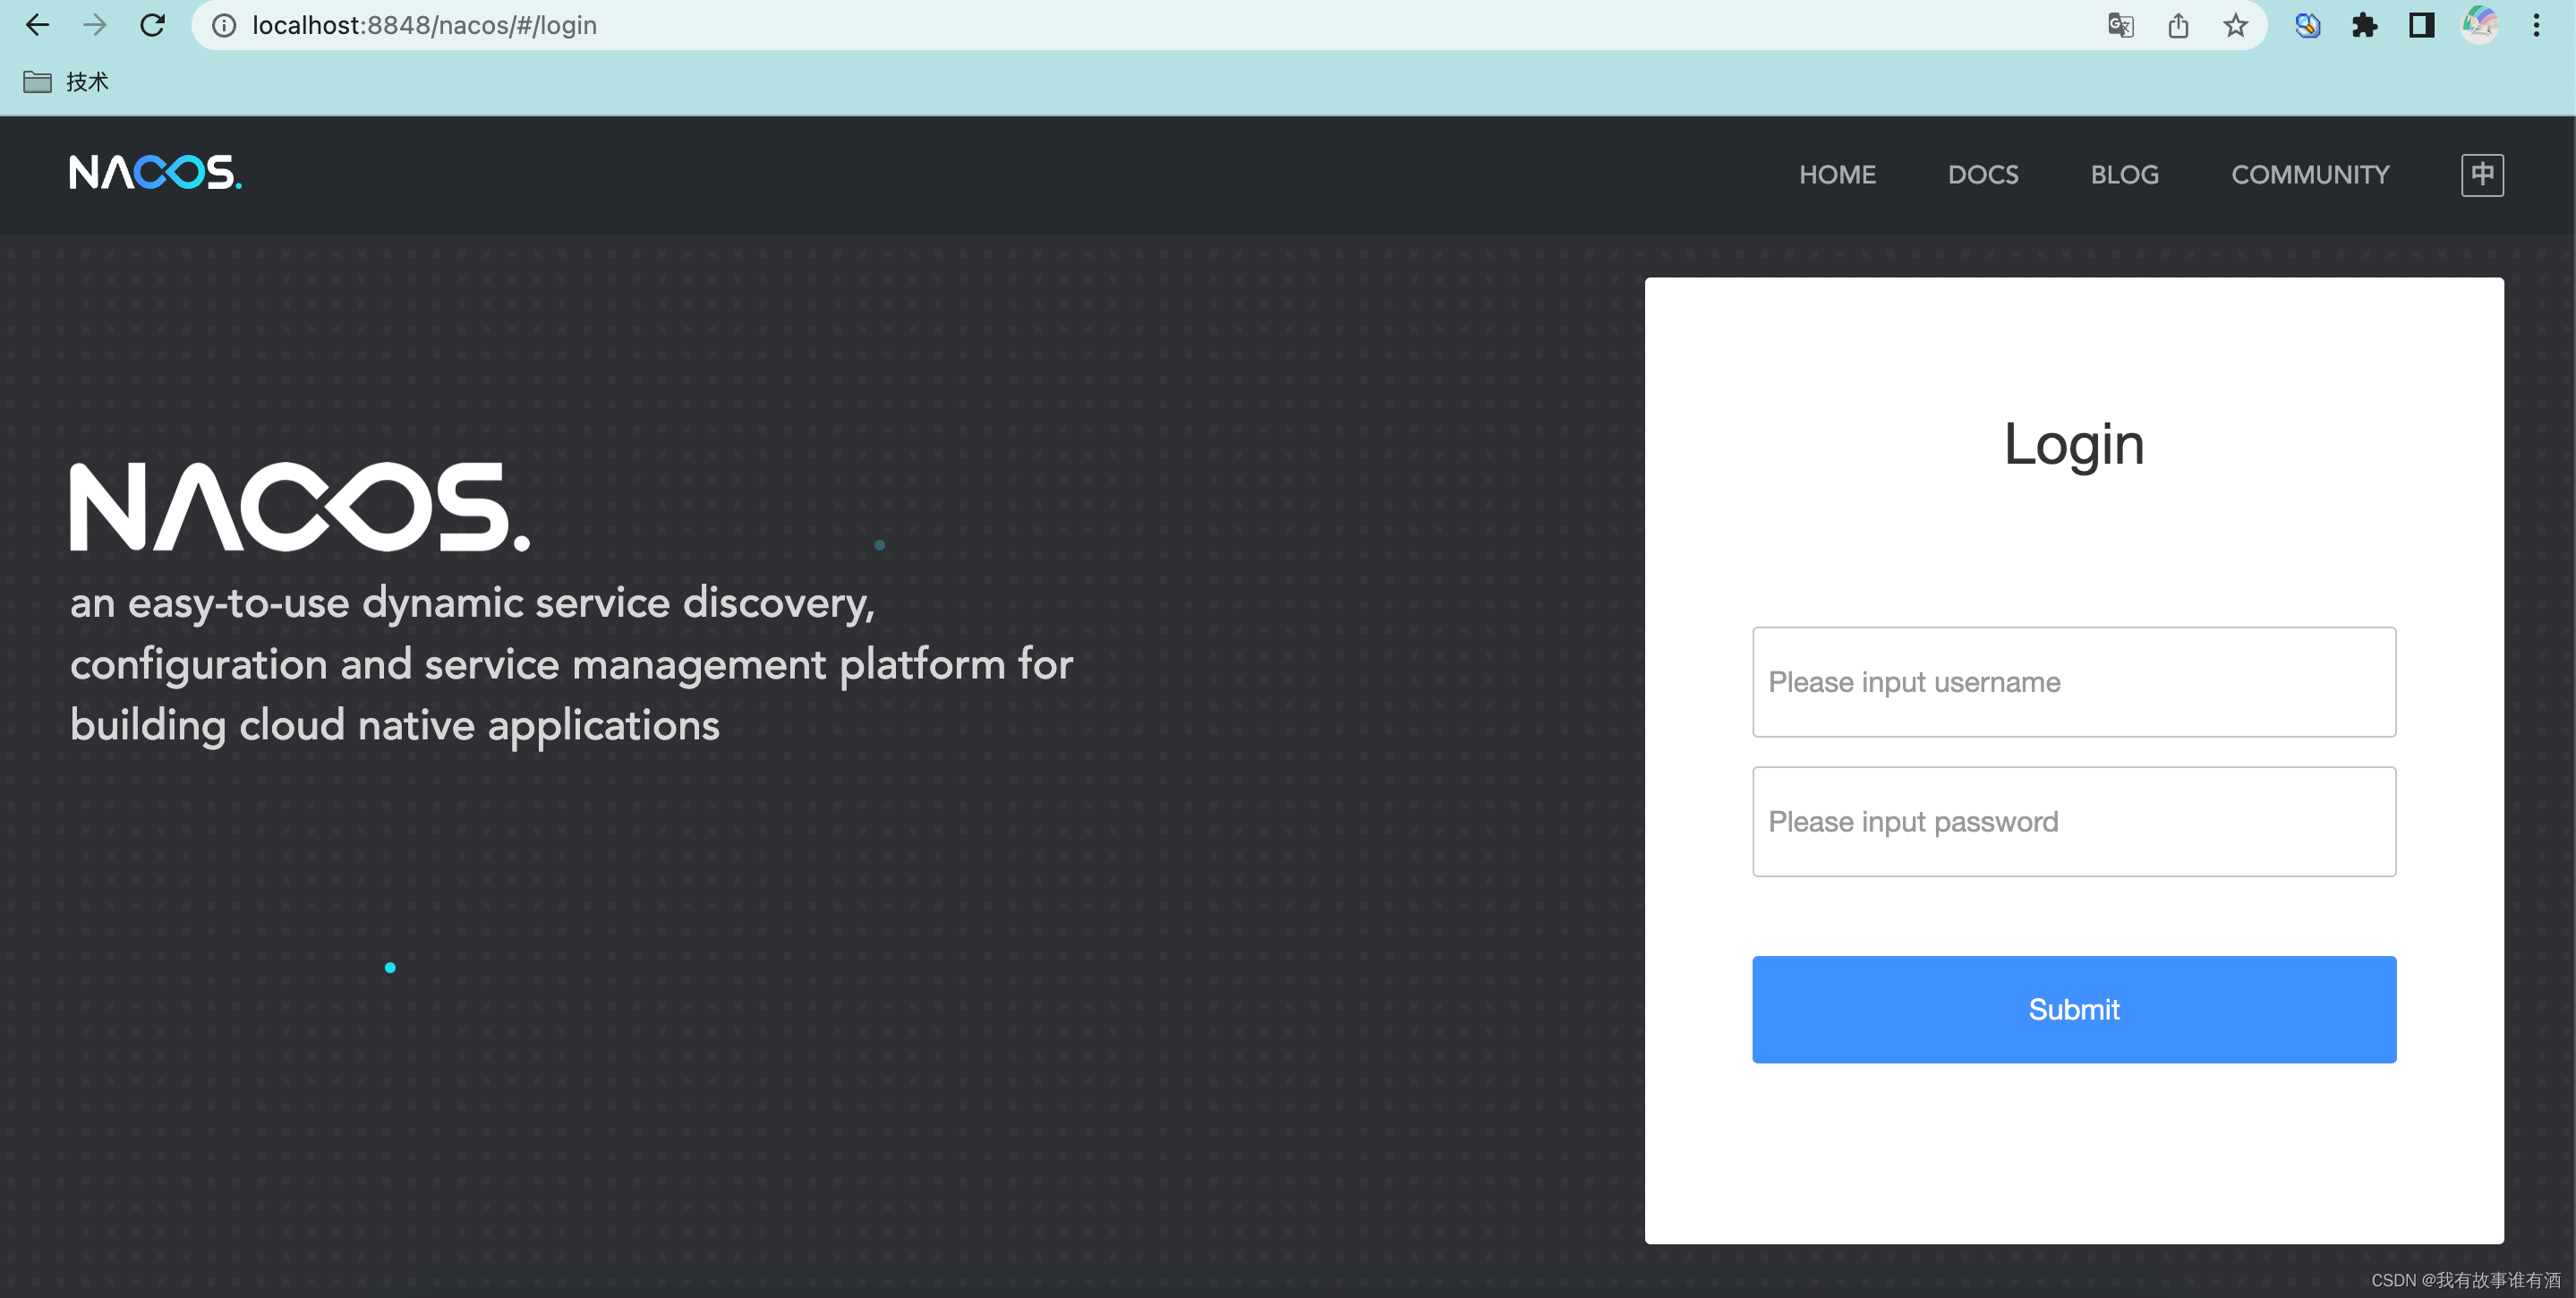Click the Nacos logo in header
The height and width of the screenshot is (1298, 2576).
pos(155,173)
